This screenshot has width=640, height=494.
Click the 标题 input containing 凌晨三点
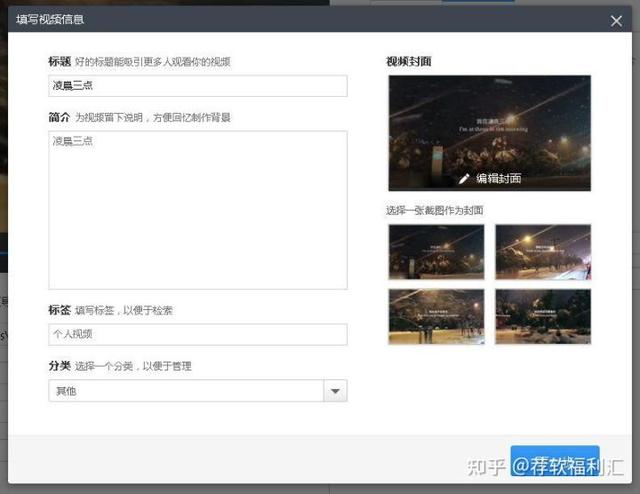pos(198,86)
